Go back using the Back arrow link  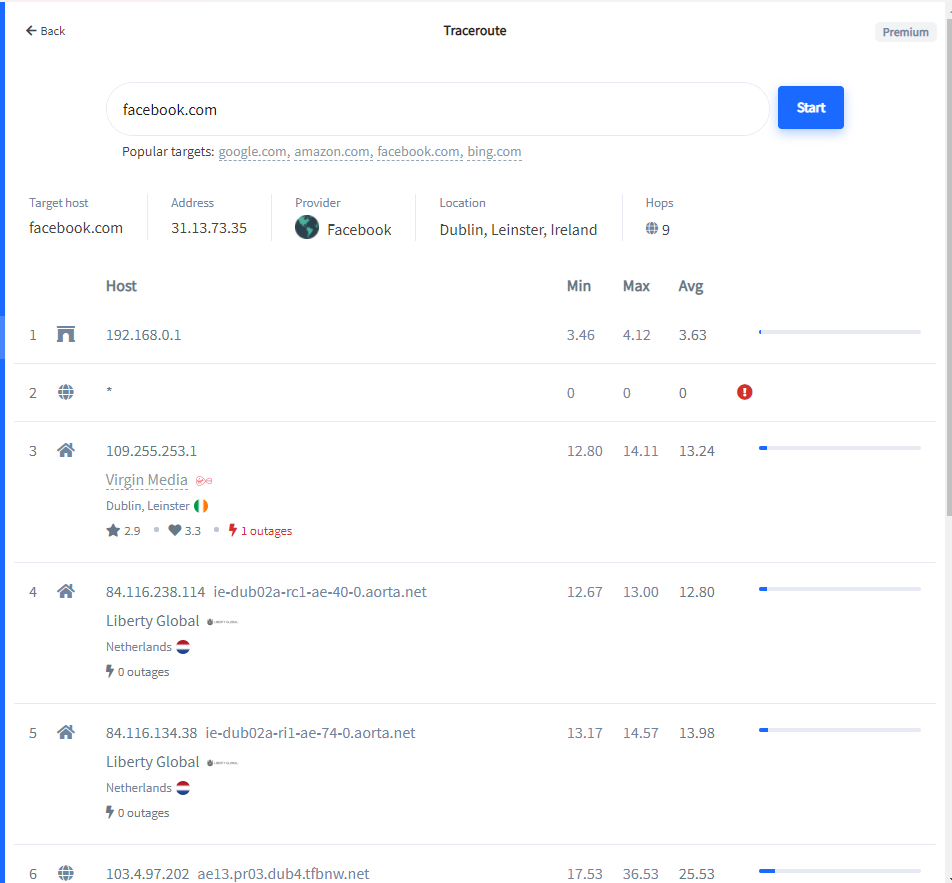(46, 31)
